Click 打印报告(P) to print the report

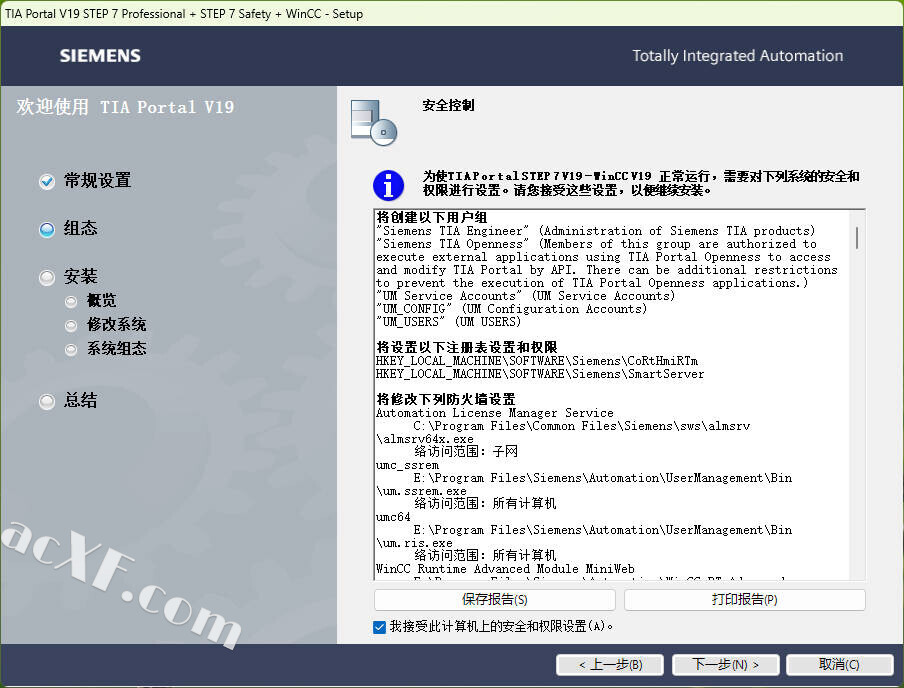click(744, 600)
